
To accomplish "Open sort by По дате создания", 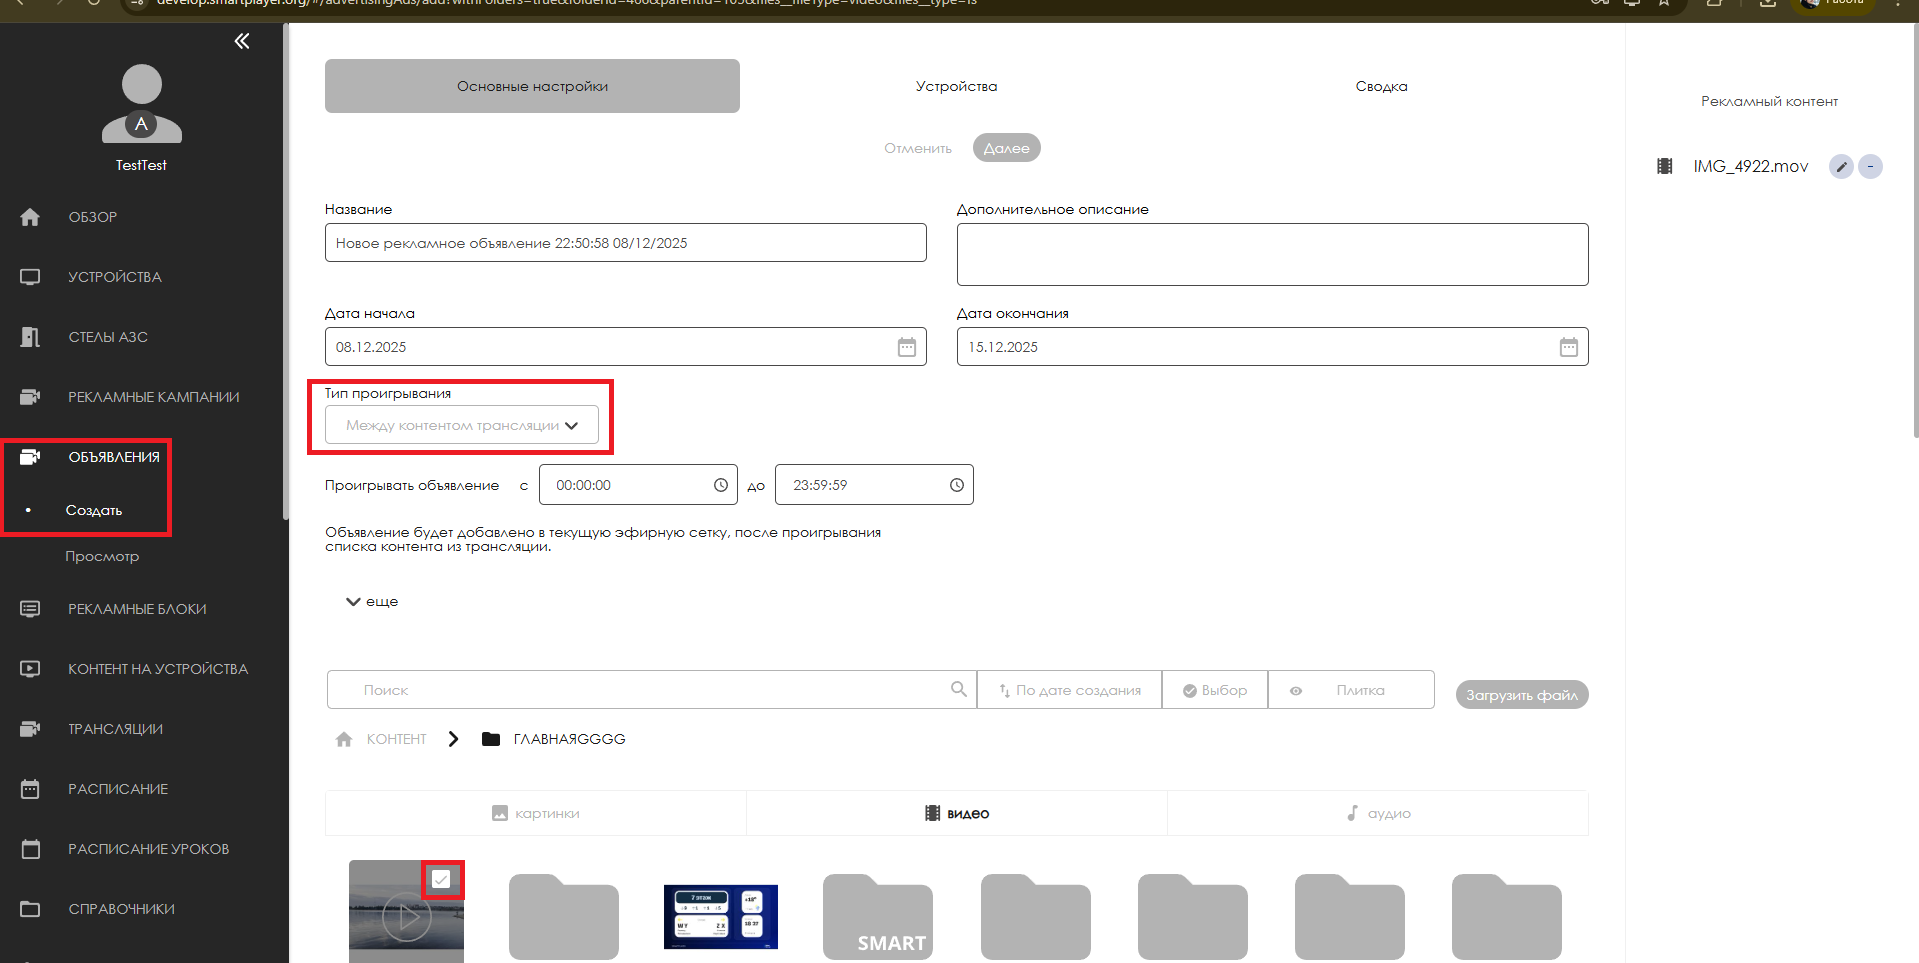I will 1069,690.
